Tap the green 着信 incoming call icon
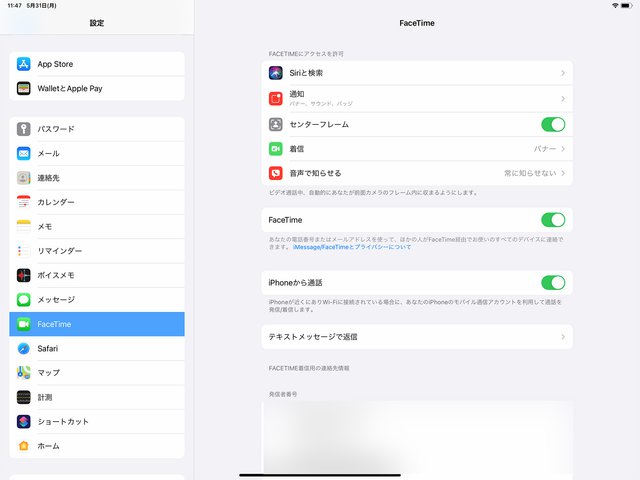This screenshot has width=640, height=480. pos(276,149)
